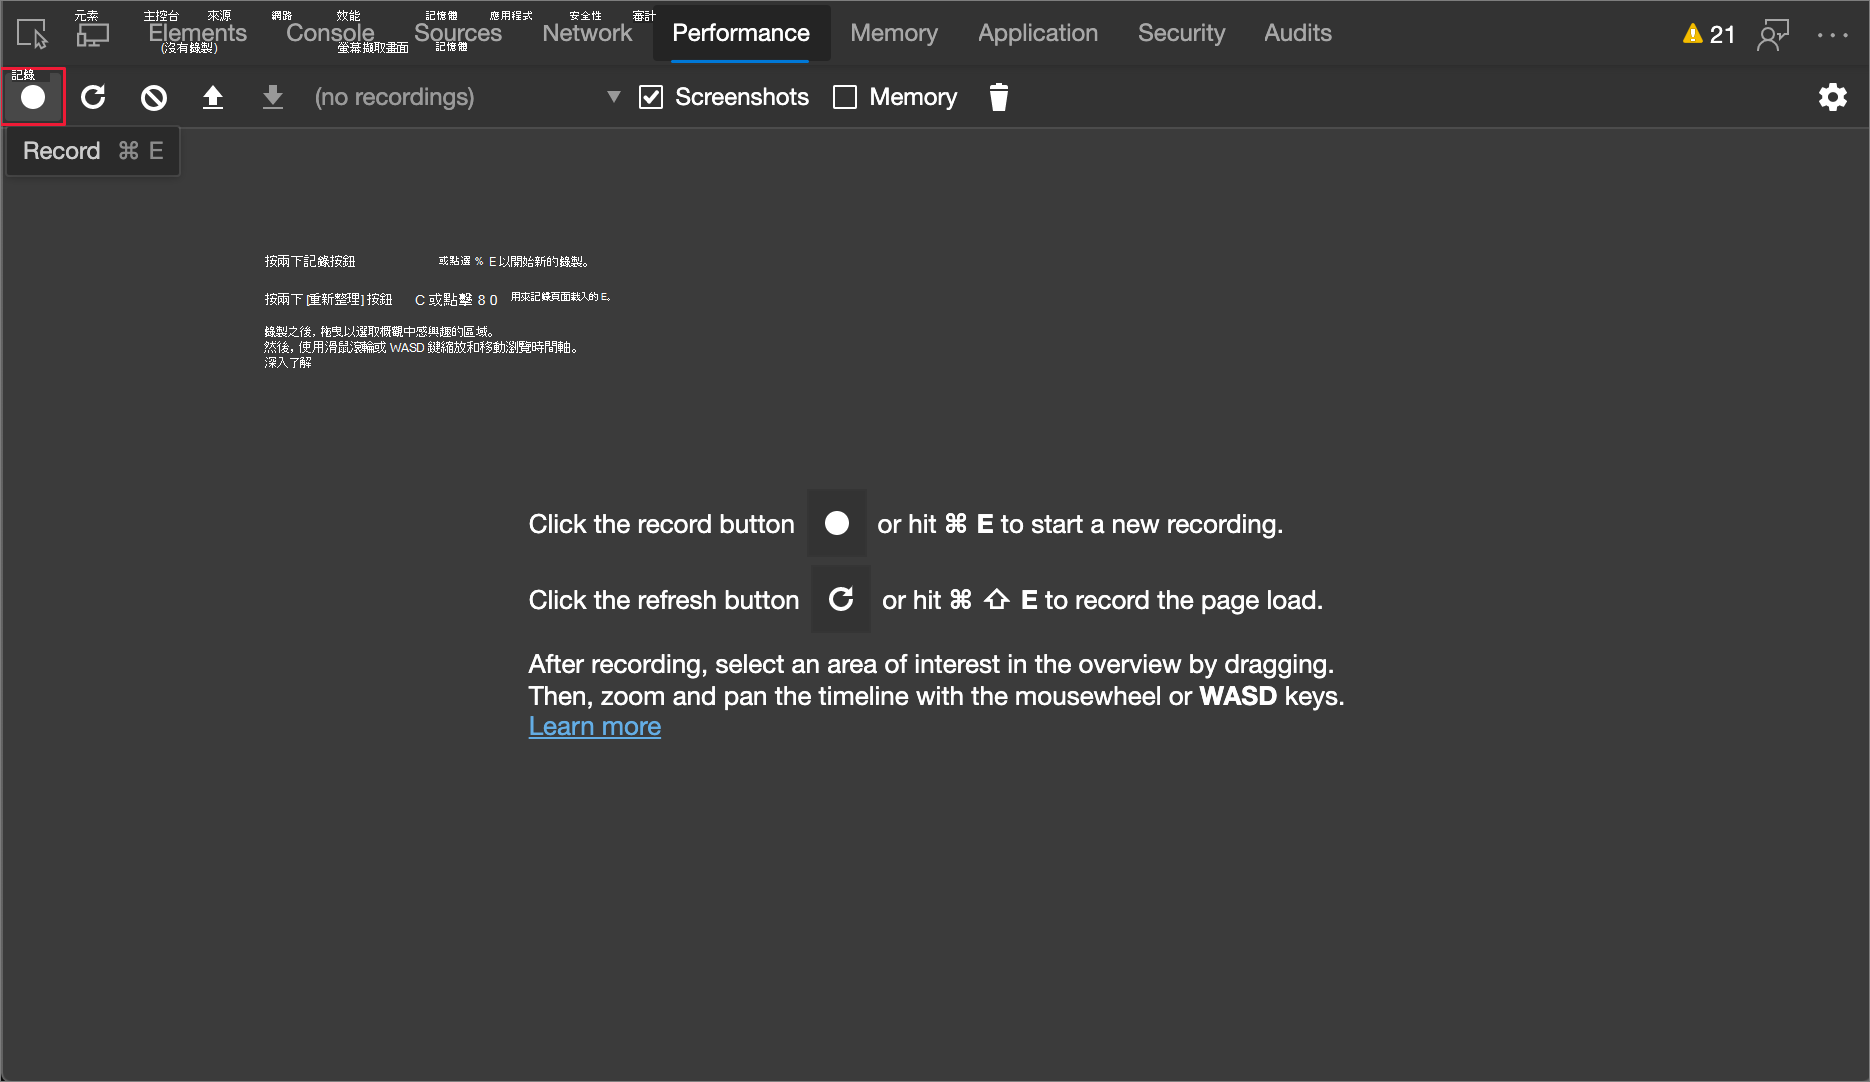Expand the (no recordings) dropdown
This screenshot has width=1870, height=1082.
tap(468, 97)
